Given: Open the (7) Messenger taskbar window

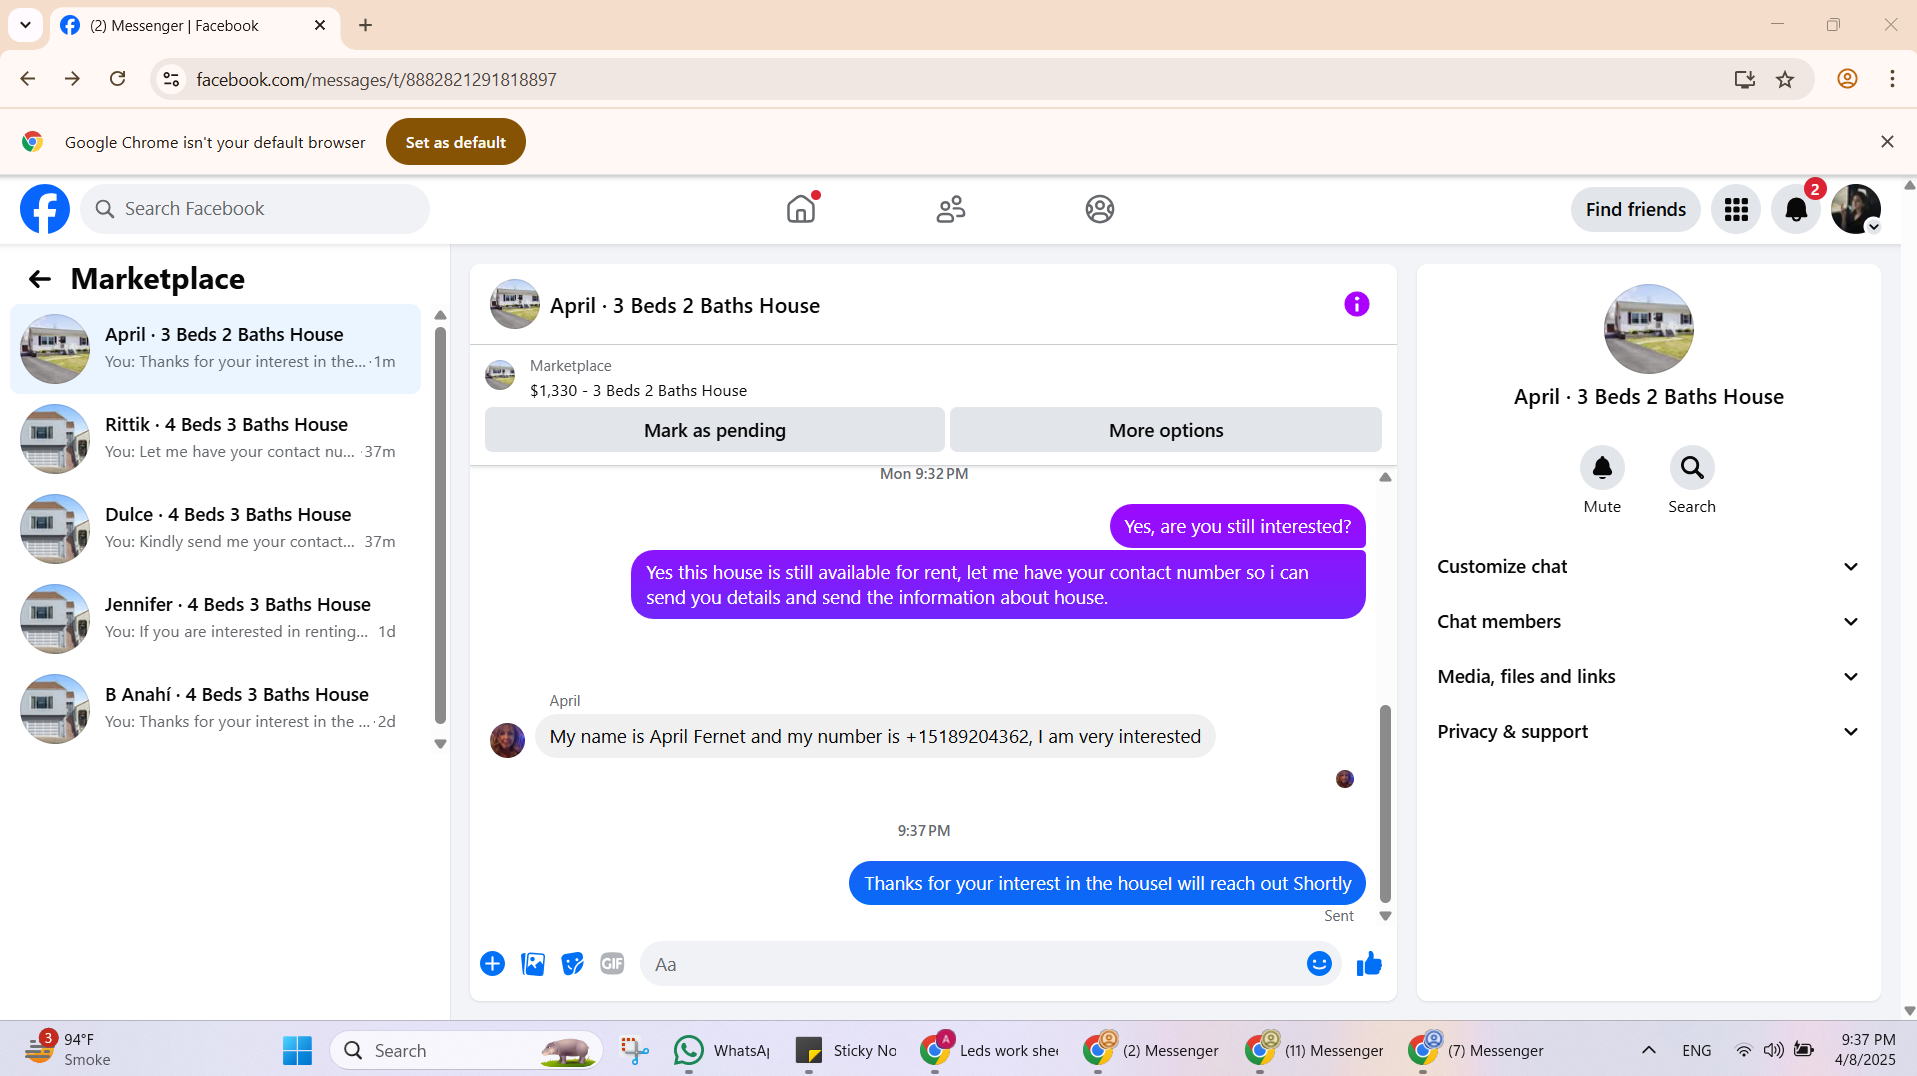Looking at the screenshot, I should click(1476, 1050).
